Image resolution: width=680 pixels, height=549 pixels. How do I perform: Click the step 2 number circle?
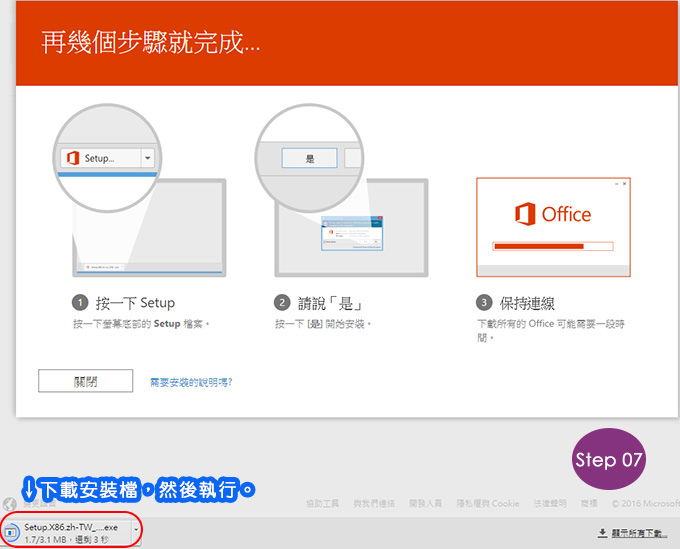tap(282, 303)
